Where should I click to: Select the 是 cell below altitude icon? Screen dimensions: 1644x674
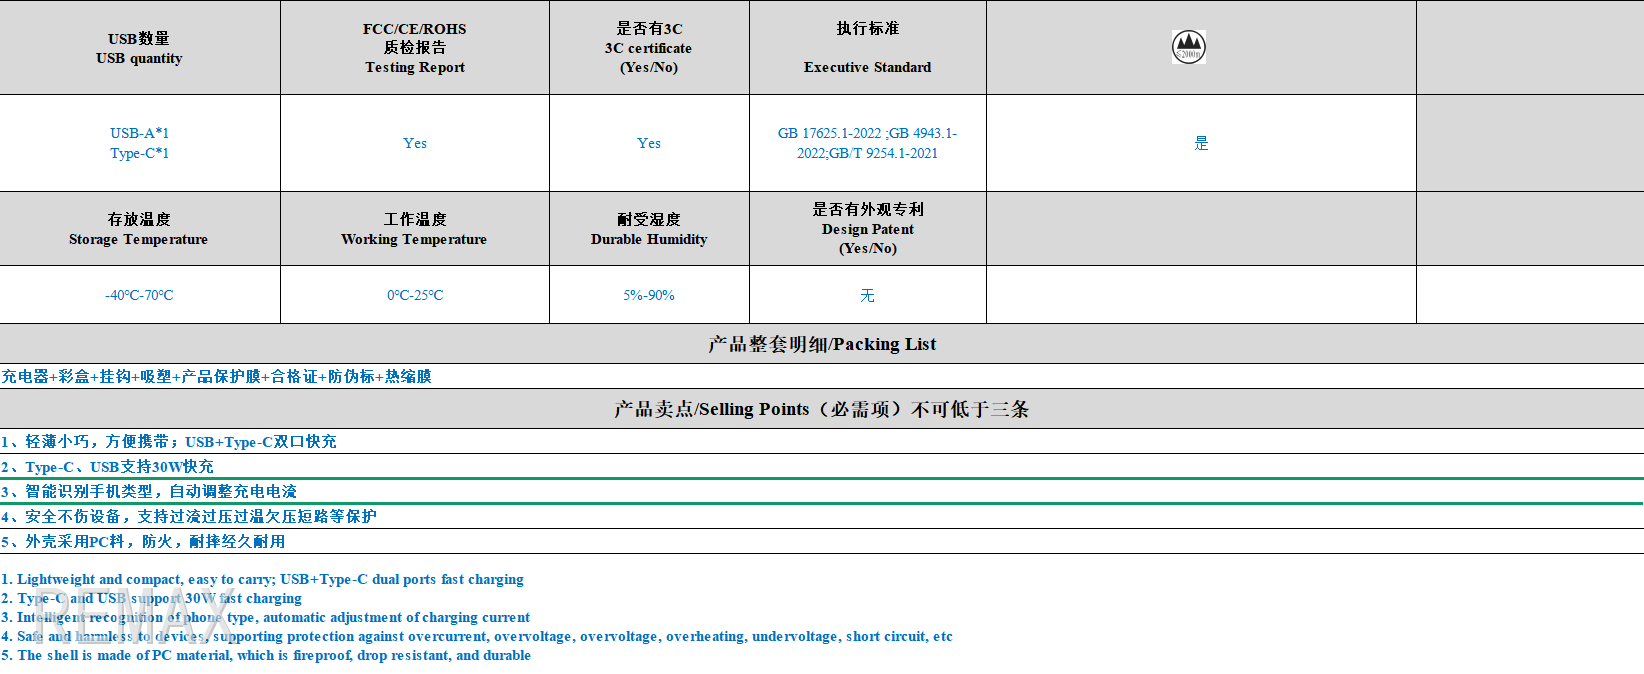pos(1201,143)
